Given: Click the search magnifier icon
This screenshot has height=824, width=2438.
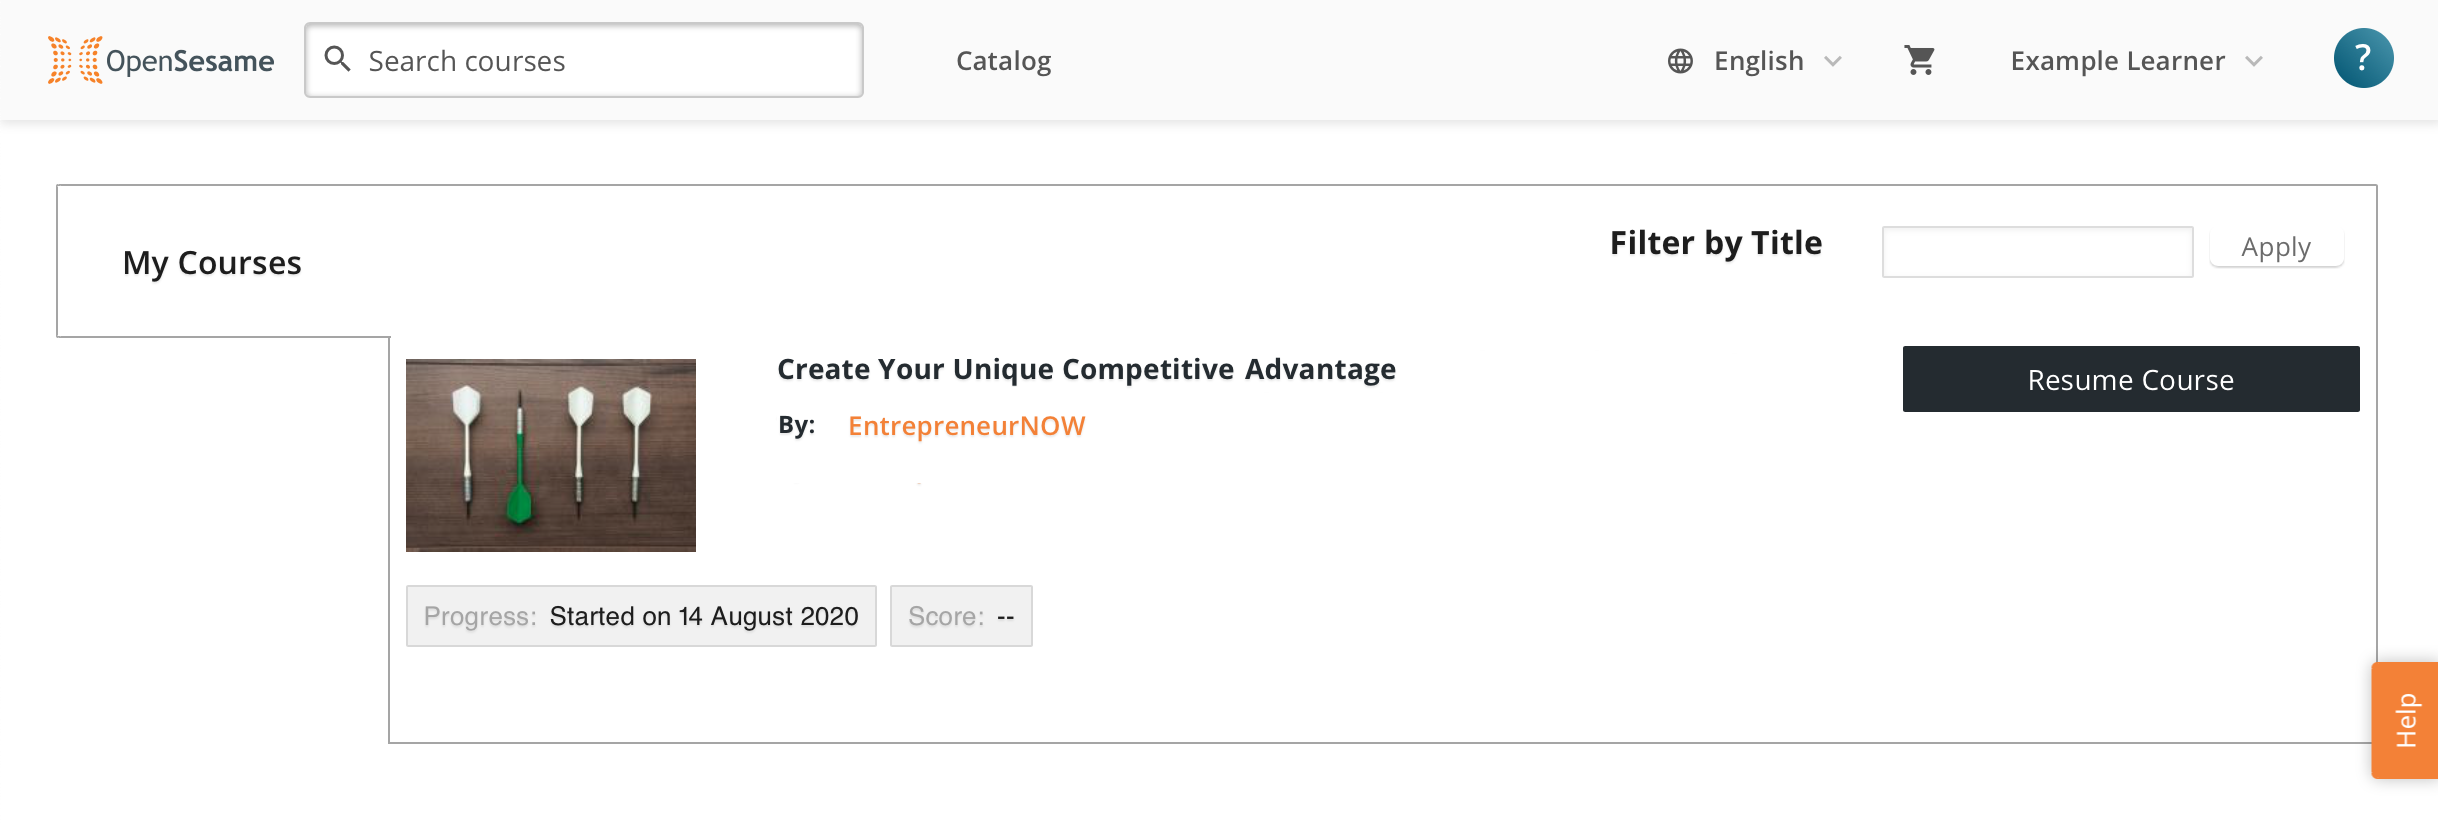Looking at the screenshot, I should pos(338,59).
